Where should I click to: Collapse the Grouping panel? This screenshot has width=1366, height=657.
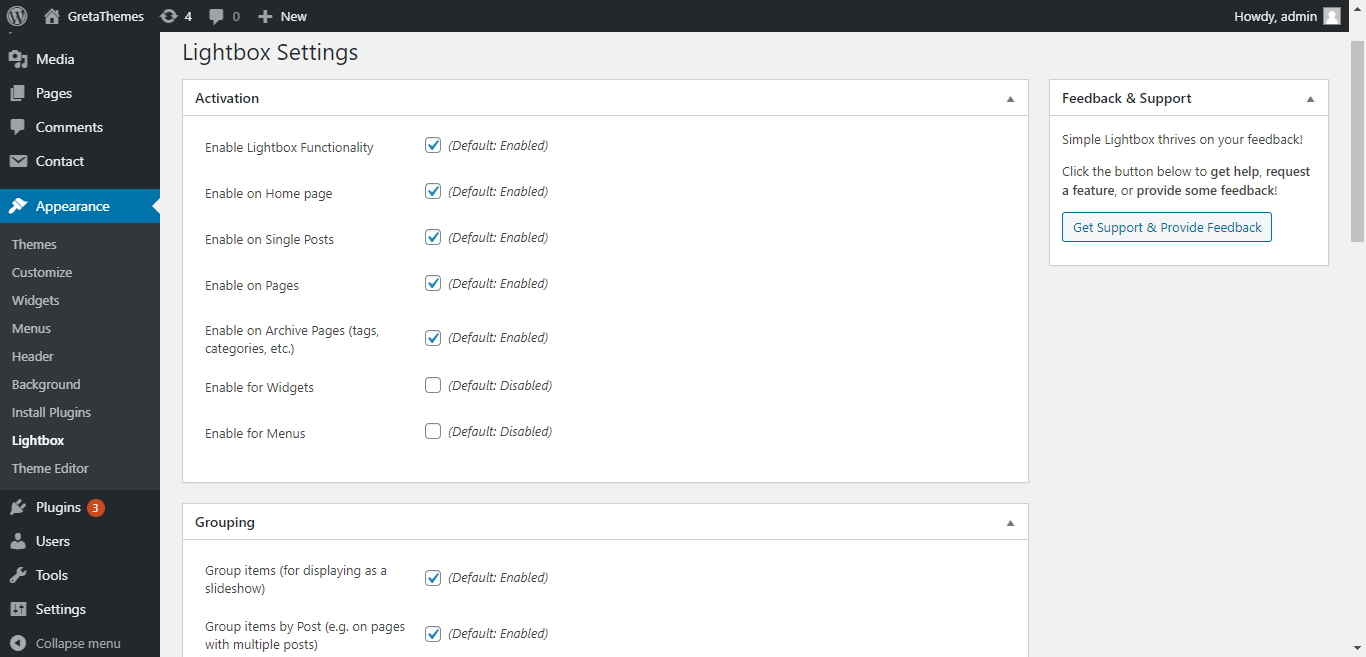(1010, 523)
